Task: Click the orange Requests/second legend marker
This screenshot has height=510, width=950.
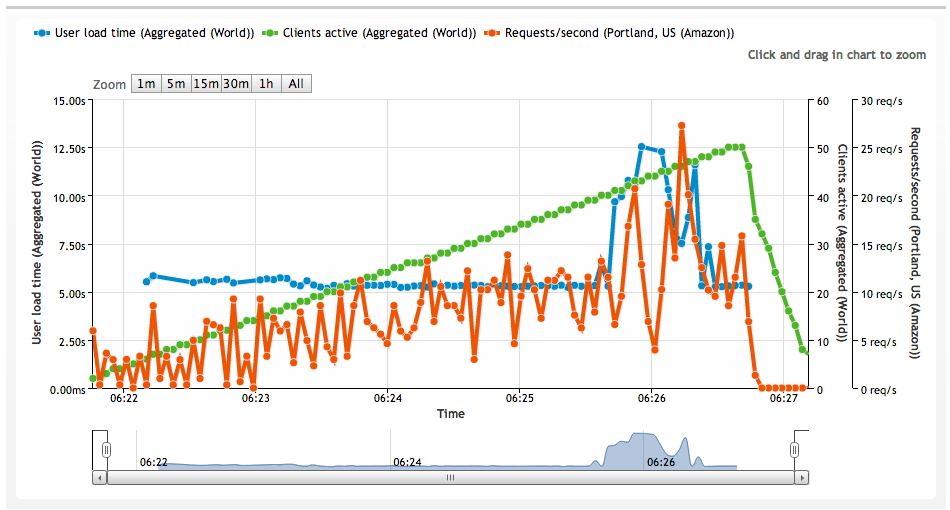Action: 490,33
